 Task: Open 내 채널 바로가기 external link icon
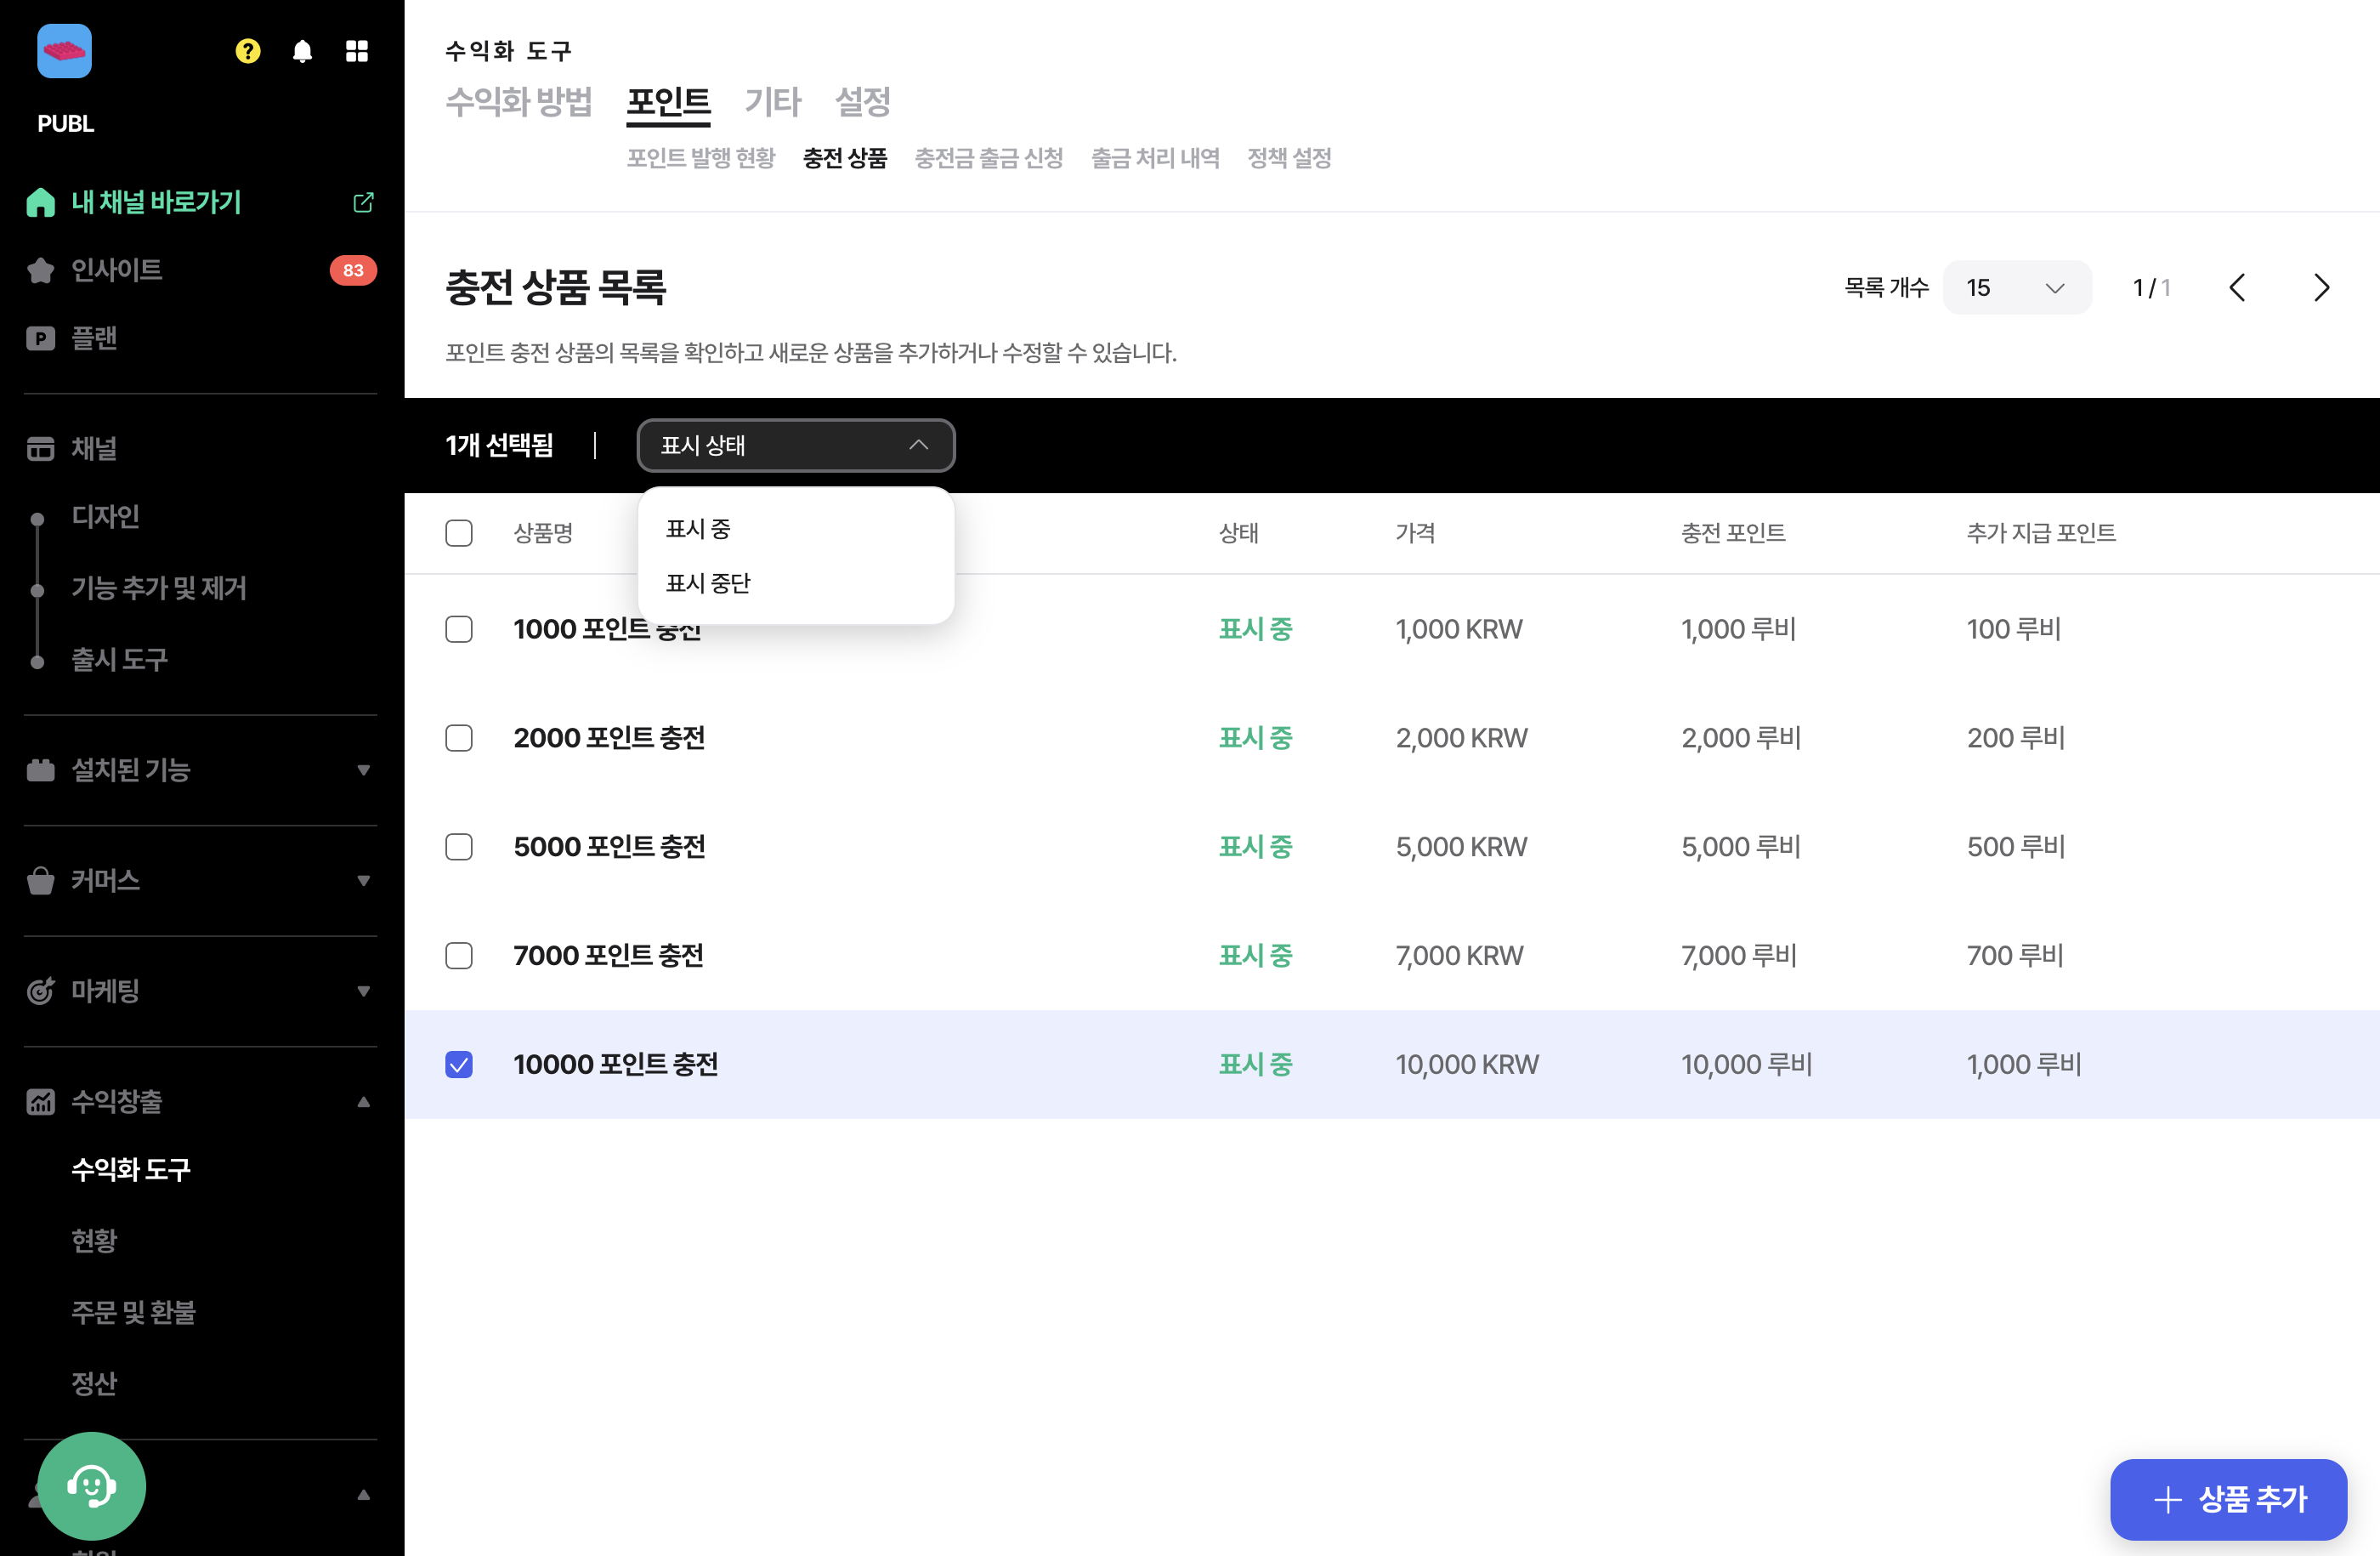point(362,202)
